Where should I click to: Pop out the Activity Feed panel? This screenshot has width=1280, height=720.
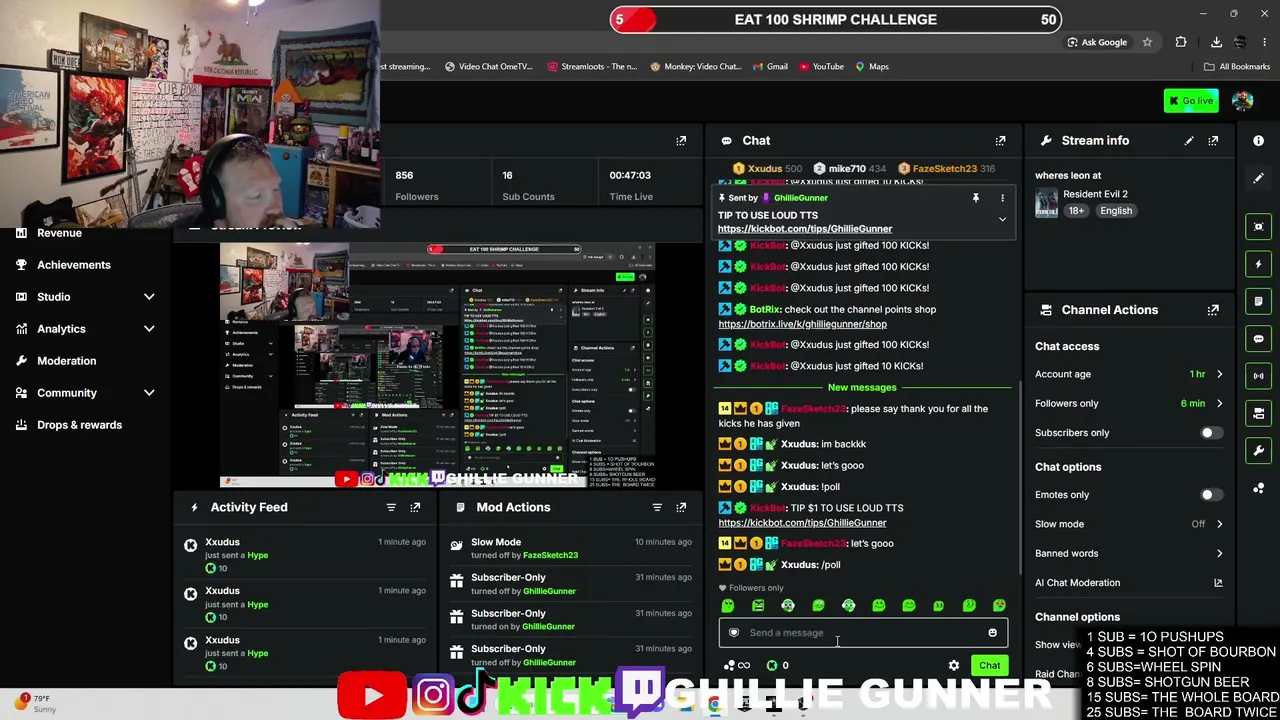[415, 507]
